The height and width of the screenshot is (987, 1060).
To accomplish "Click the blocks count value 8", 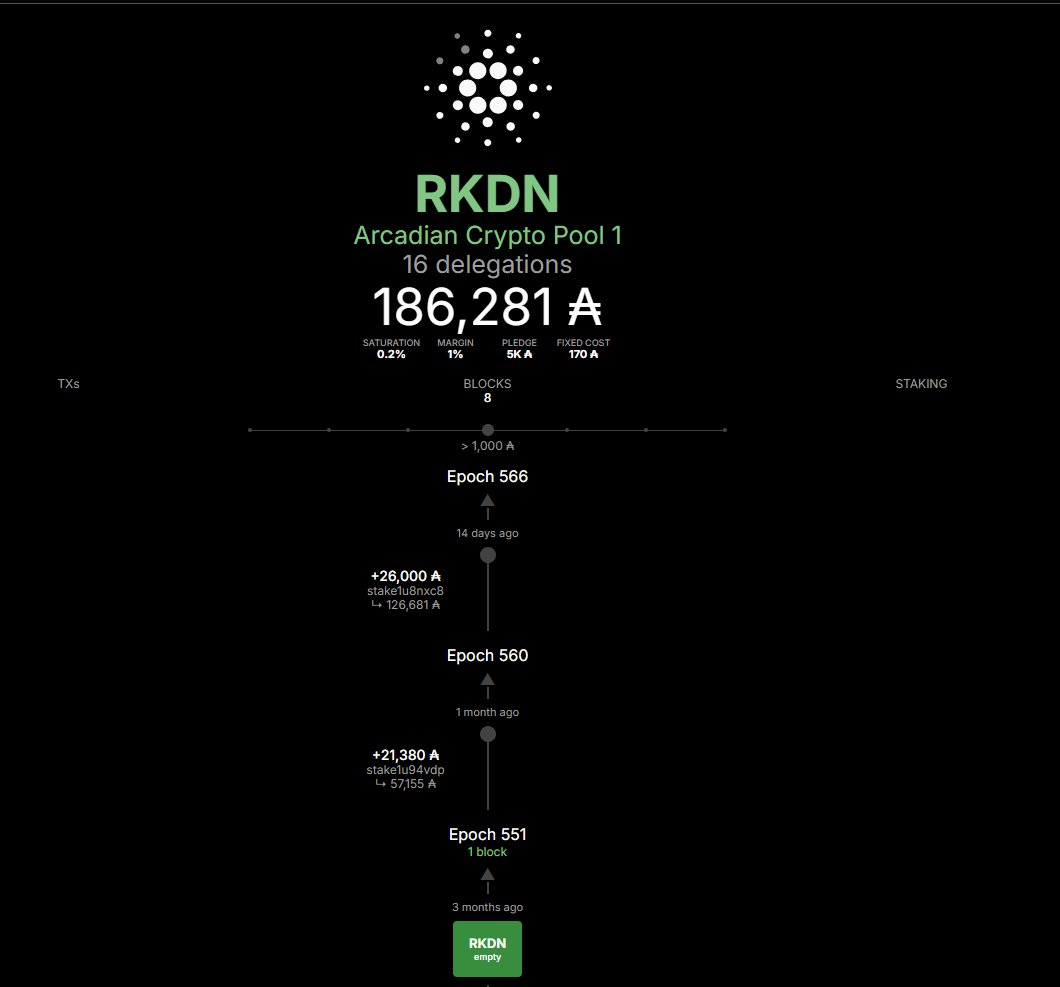I will (x=487, y=398).
